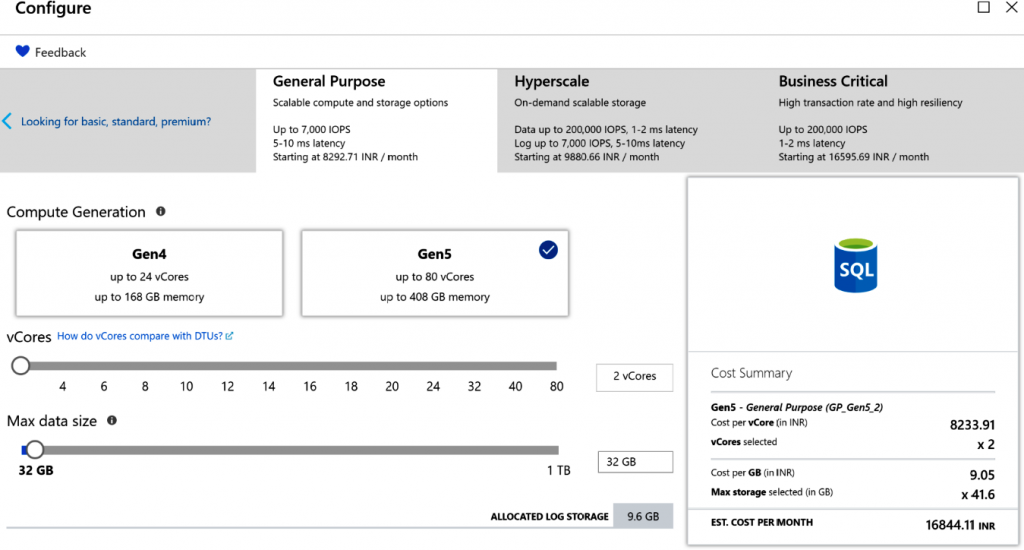Switch to the General Purpose tier tab

pos(376,120)
